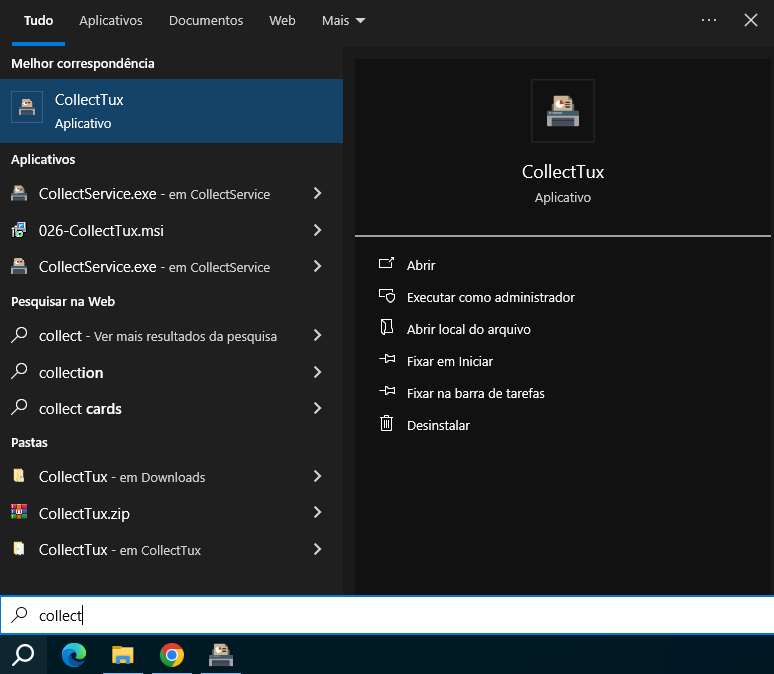Open the CollectTux.zip archive result

(x=84, y=514)
